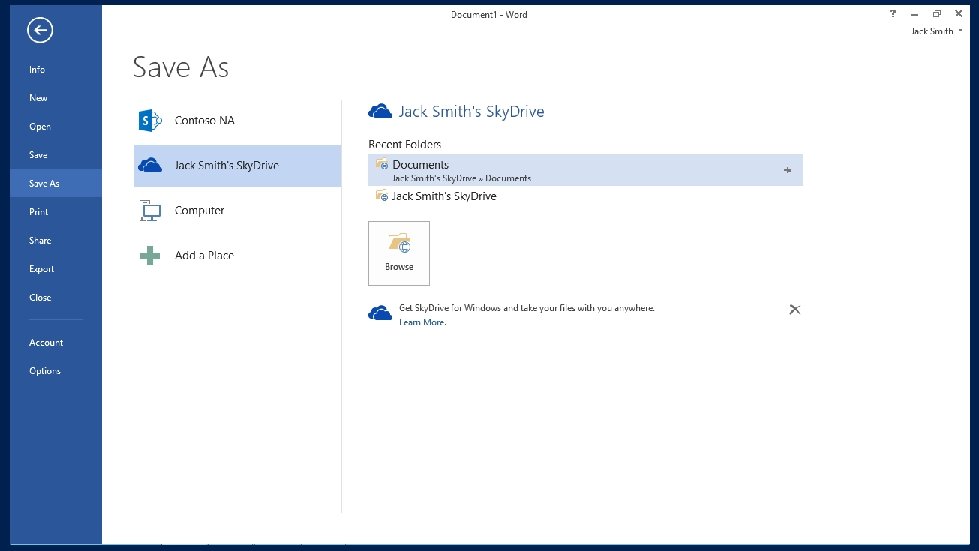979x551 pixels.
Task: Open Word Help question mark
Action: tap(893, 14)
